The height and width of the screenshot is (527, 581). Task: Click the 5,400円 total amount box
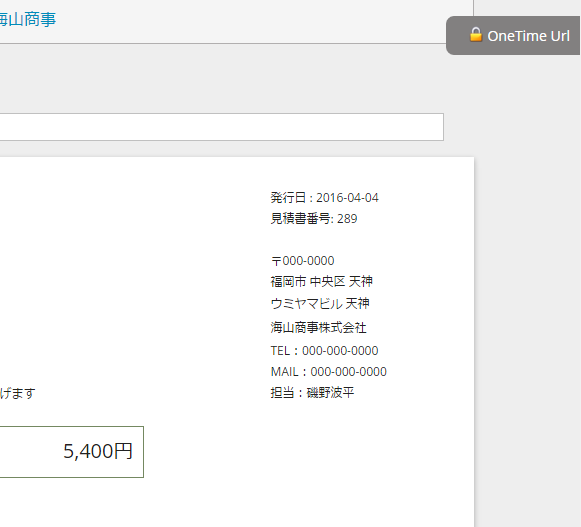coord(72,452)
